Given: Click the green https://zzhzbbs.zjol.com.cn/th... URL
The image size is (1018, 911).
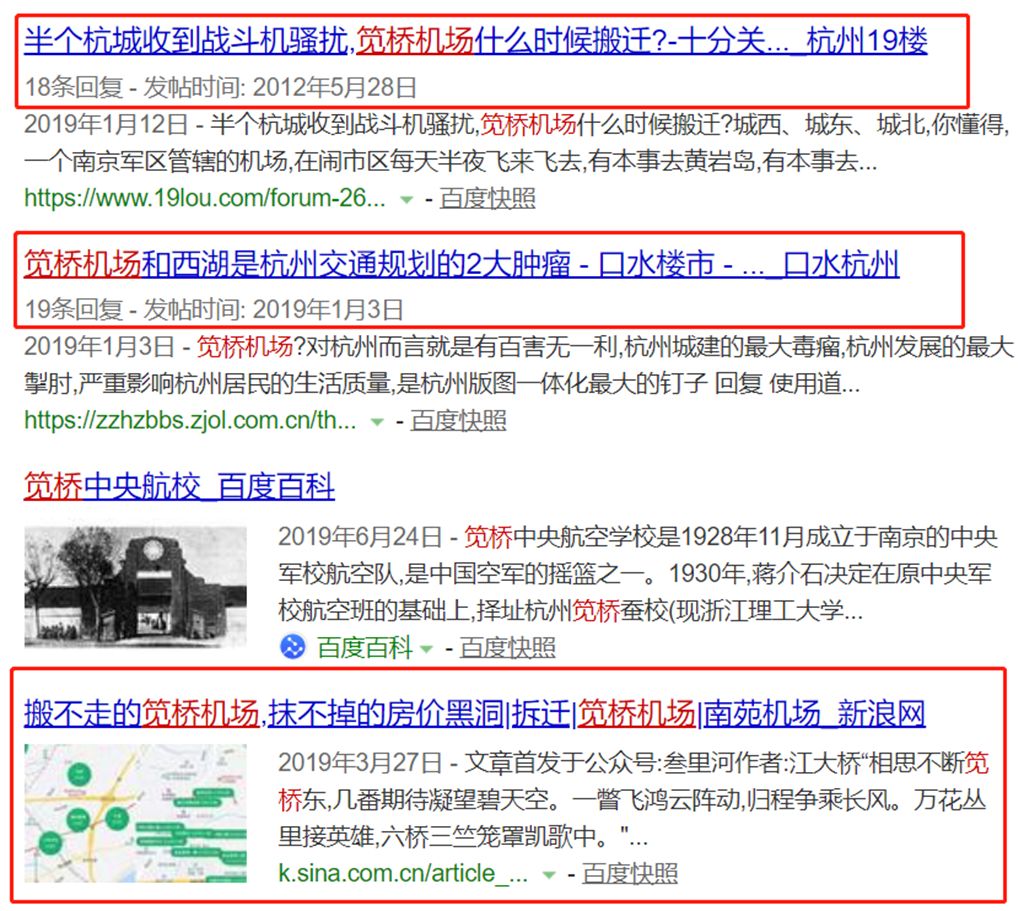Looking at the screenshot, I should [x=190, y=421].
